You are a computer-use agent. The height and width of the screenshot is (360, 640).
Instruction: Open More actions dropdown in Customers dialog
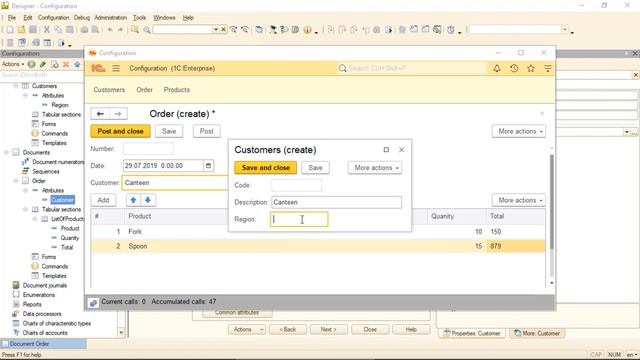coord(375,168)
